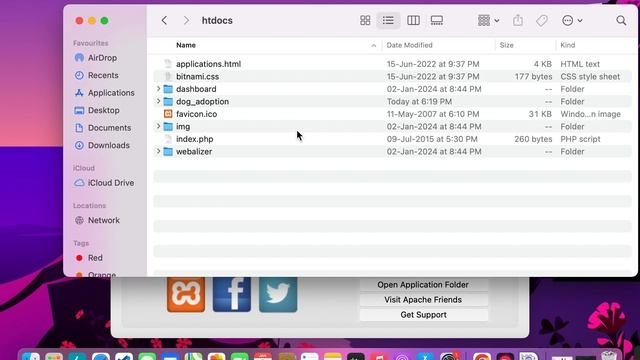Open the group-by options dropdown
This screenshot has height=360, width=640.
click(x=489, y=20)
